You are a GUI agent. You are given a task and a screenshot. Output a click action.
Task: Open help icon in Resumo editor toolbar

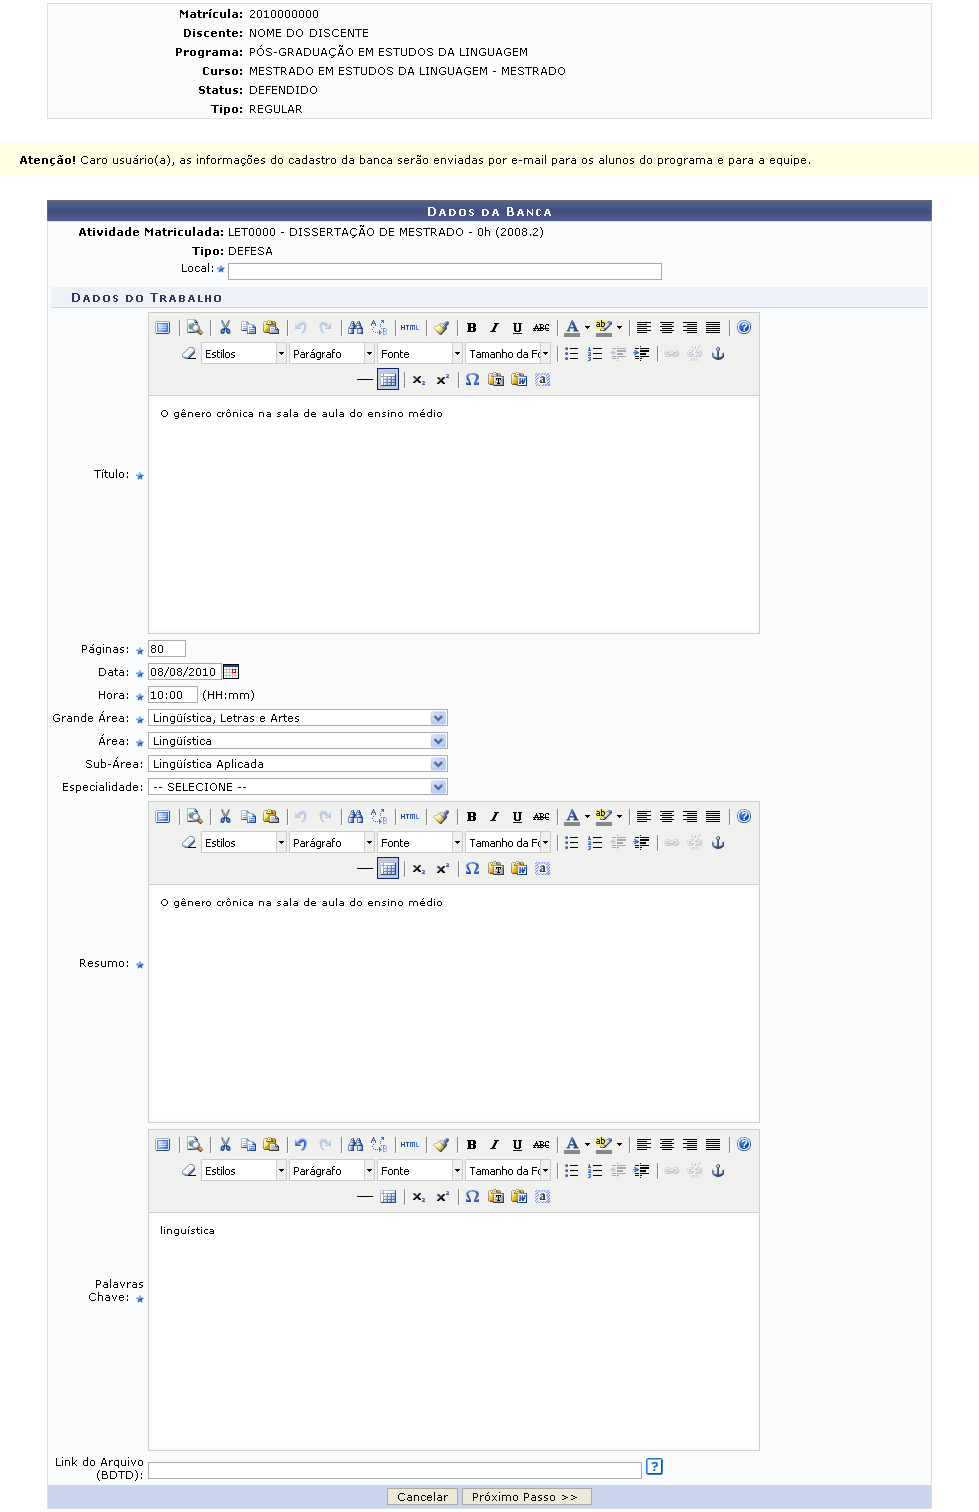[744, 817]
